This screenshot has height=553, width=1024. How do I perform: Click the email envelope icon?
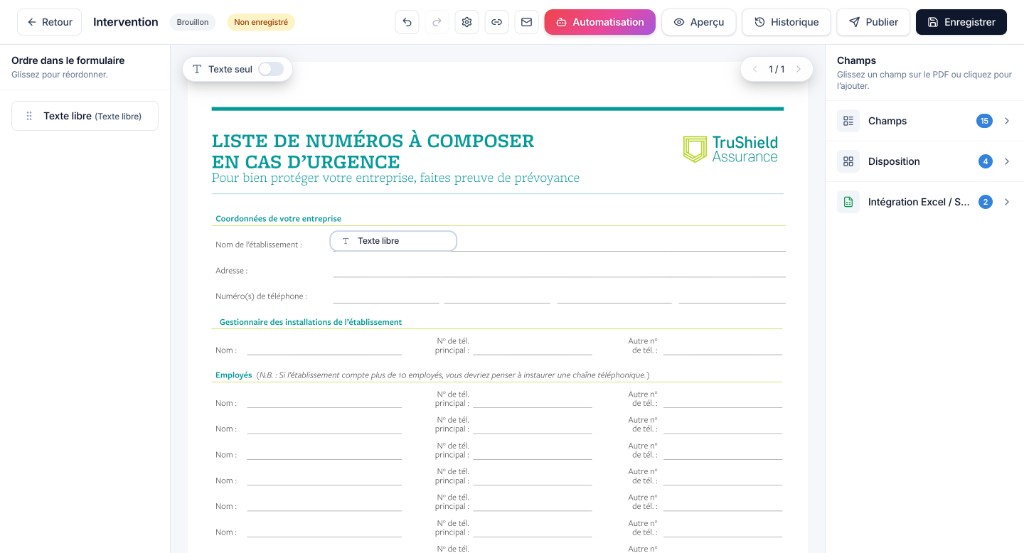point(526,22)
